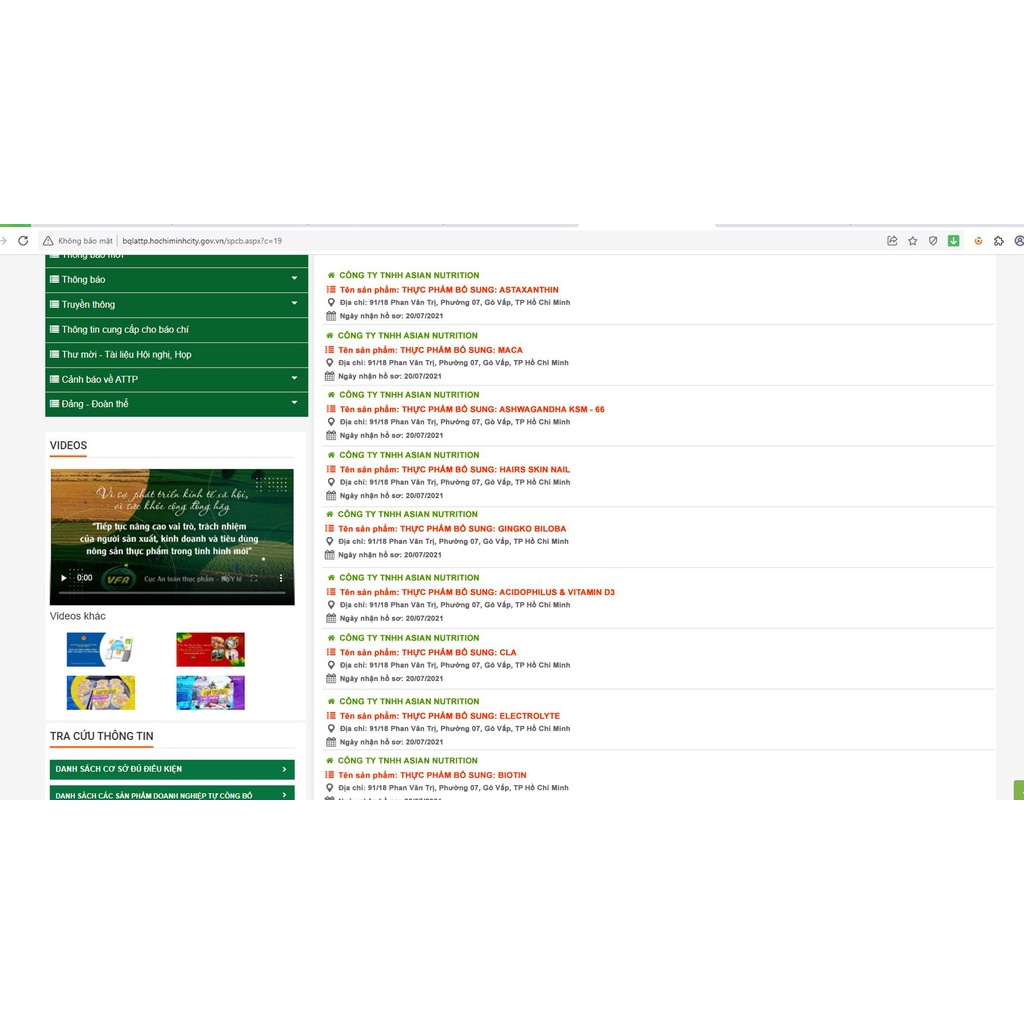Open the not-secure warning icon in address bar
This screenshot has height=1024, width=1024.
click(48, 241)
